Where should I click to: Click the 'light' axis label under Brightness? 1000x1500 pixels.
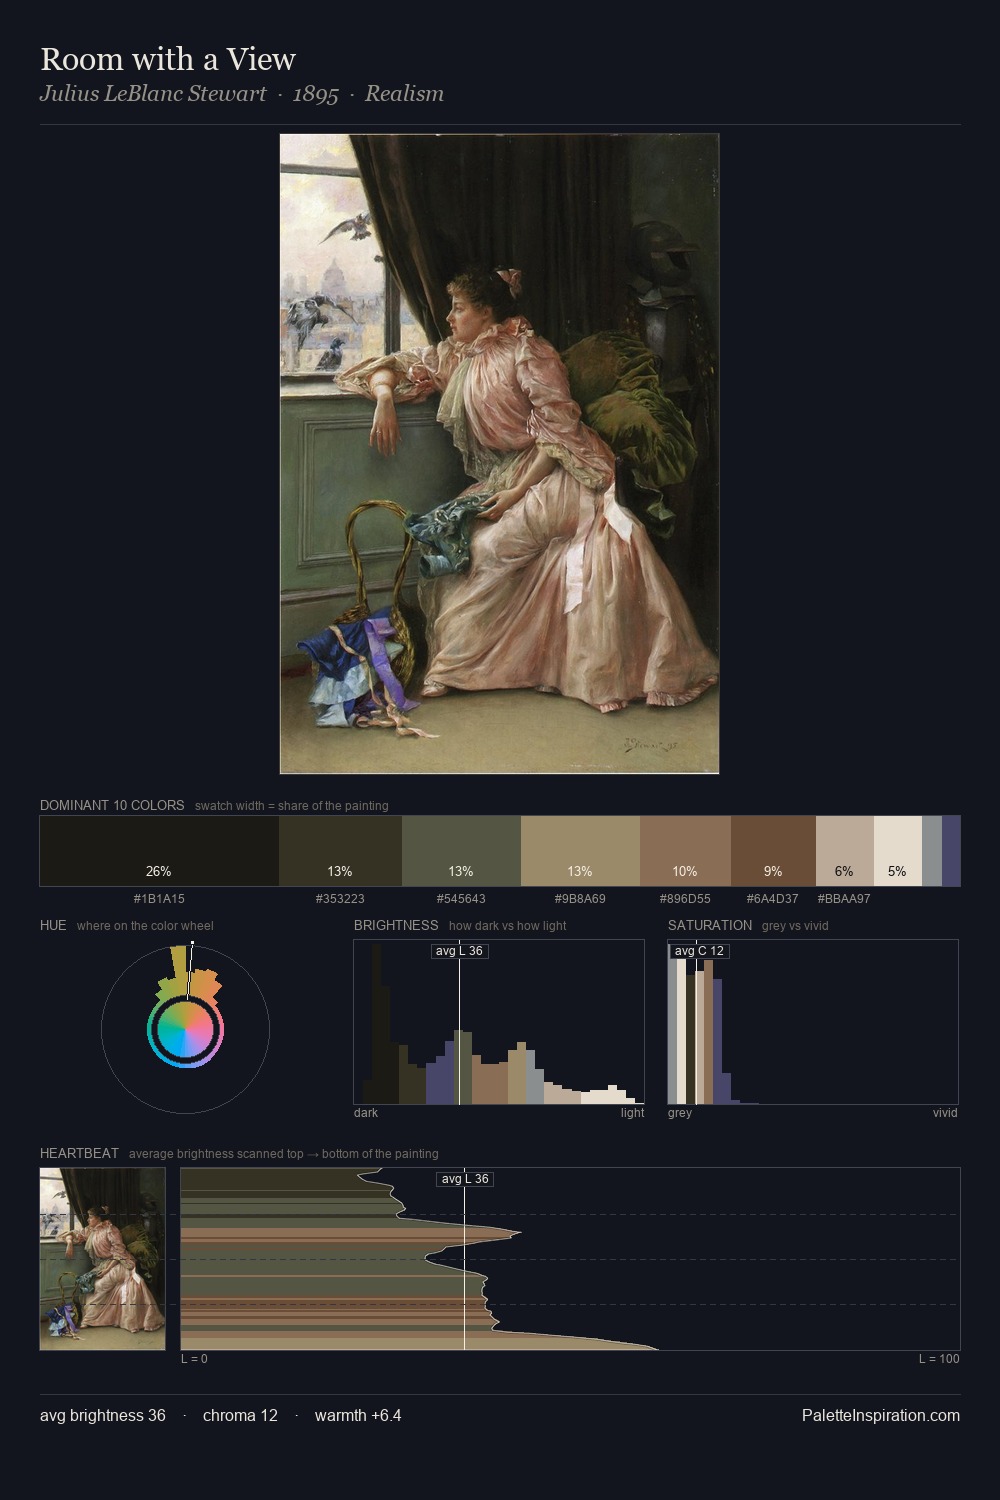(x=632, y=1113)
